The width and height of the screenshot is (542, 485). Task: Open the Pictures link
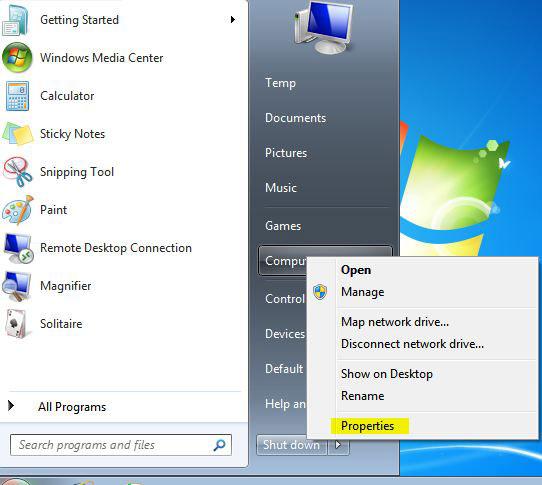(x=286, y=153)
